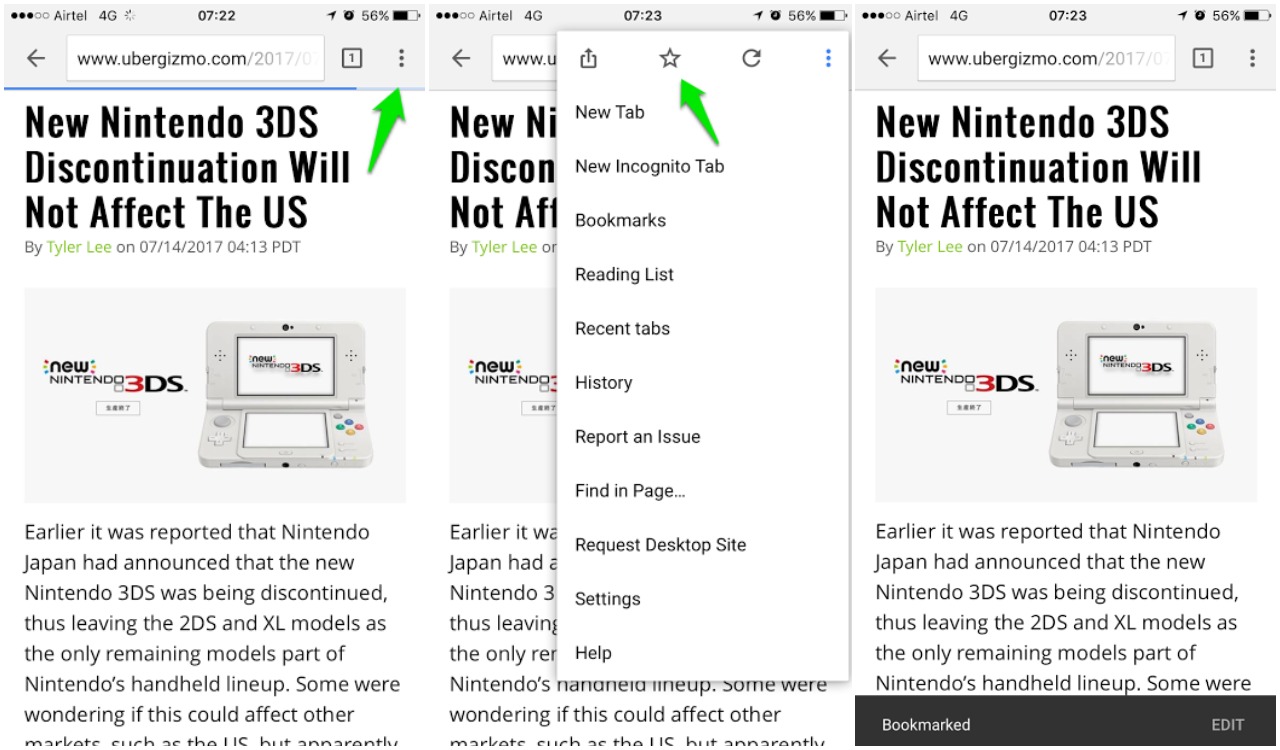Tap battery icon in right status bar
This screenshot has height=750, width=1280.
[1257, 16]
